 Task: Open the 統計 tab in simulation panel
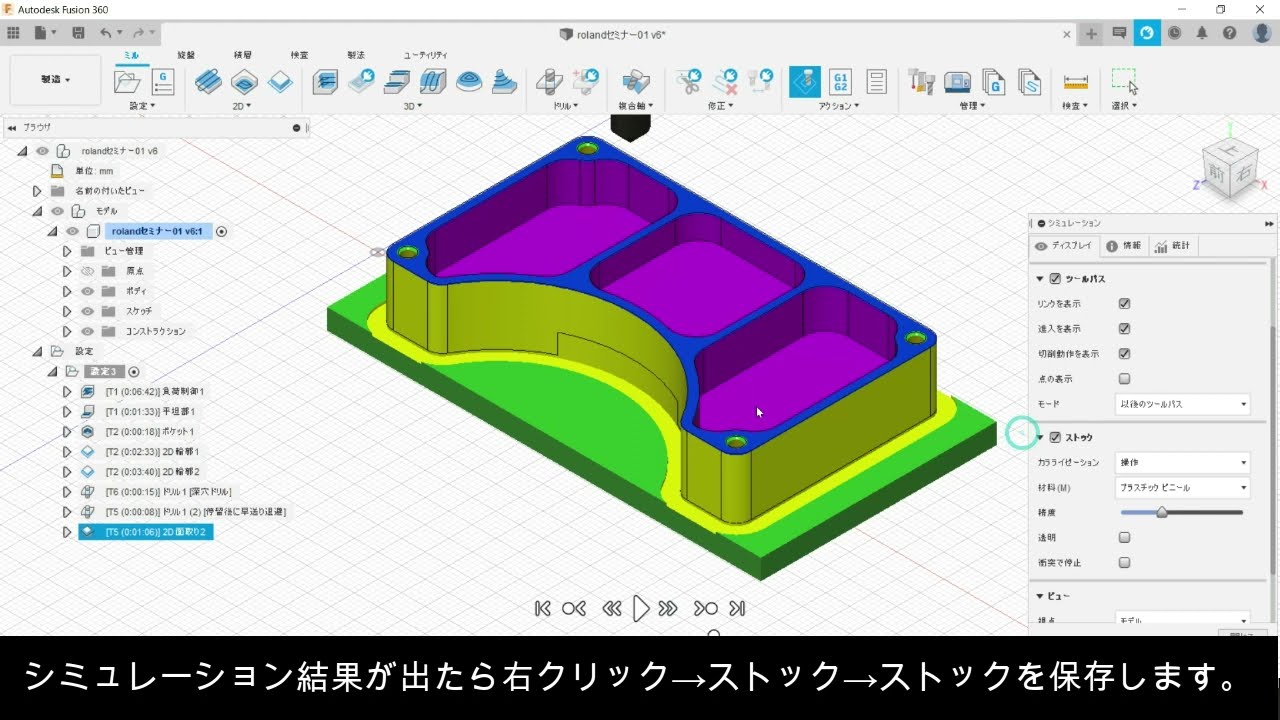point(1173,245)
